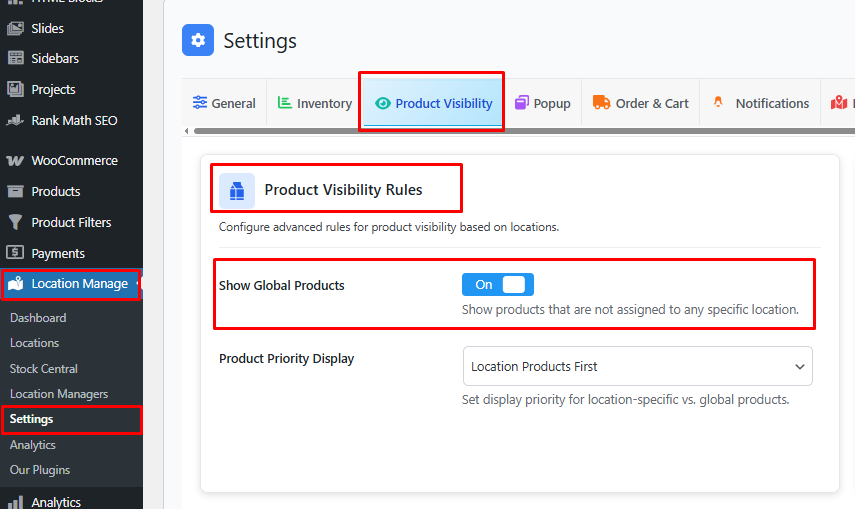Click the Settings gear icon in header
Screen dimensions: 855x509
pos(198,41)
